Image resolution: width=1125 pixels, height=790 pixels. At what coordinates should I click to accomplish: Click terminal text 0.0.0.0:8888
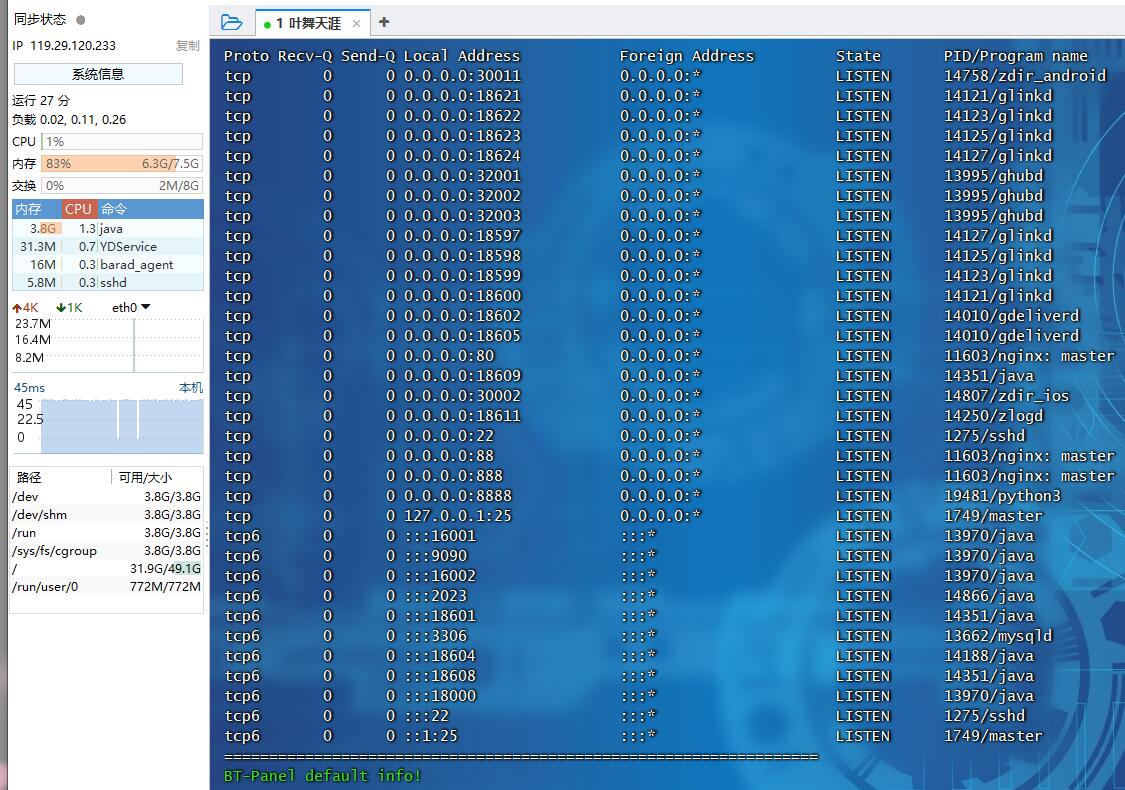pos(458,496)
